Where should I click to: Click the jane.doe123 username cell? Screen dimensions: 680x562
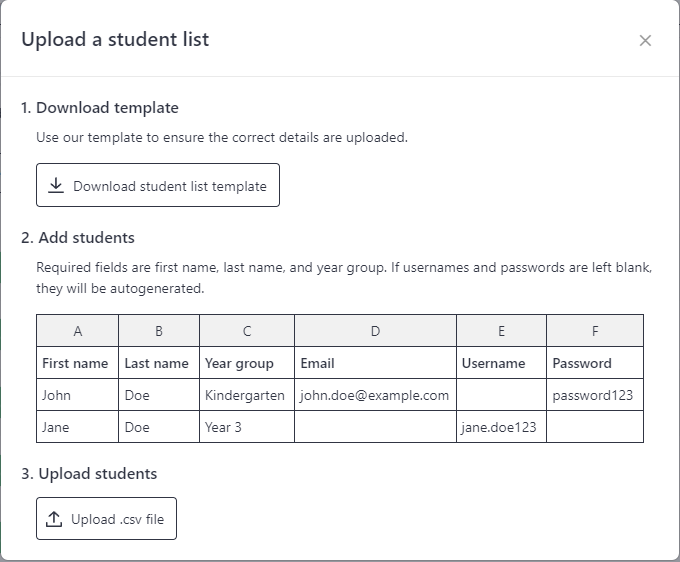[x=501, y=427]
